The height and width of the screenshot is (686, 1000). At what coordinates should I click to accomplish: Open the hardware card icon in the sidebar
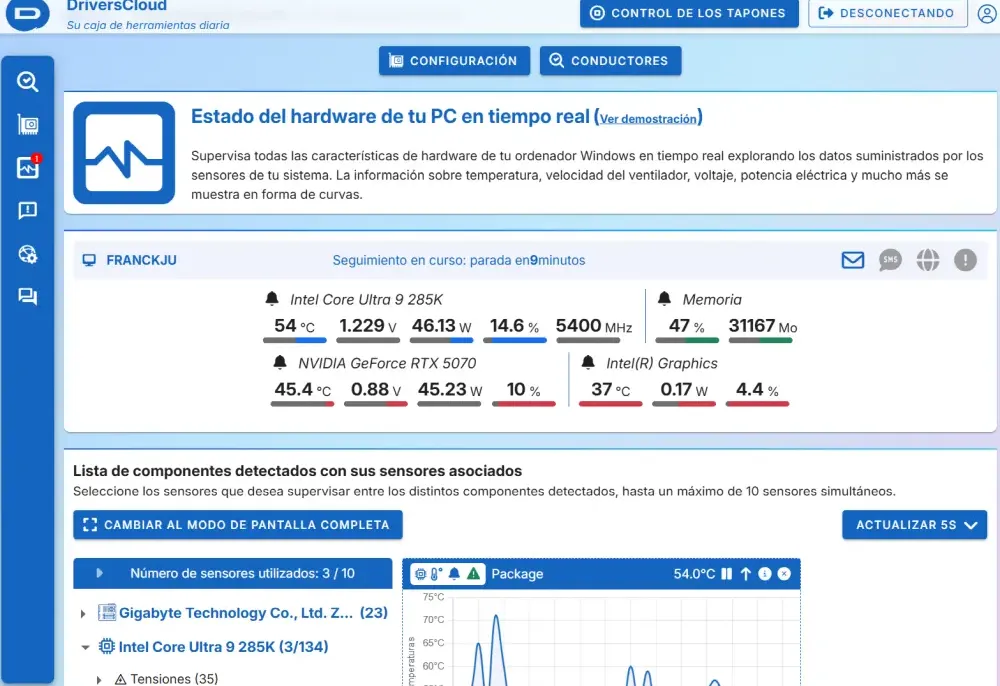27,125
